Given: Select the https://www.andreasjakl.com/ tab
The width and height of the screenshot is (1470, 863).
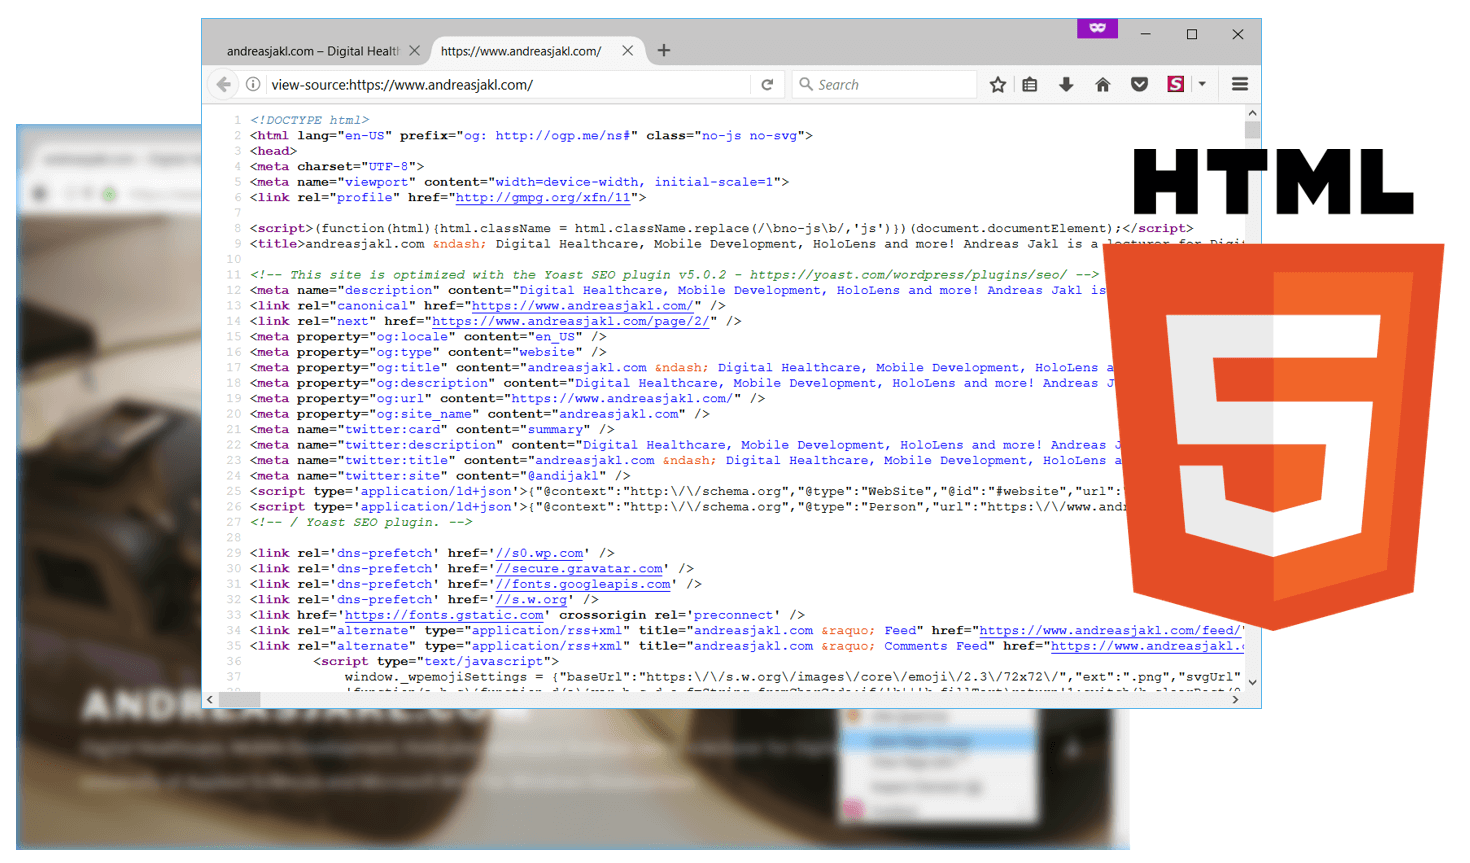Looking at the screenshot, I should 521,51.
